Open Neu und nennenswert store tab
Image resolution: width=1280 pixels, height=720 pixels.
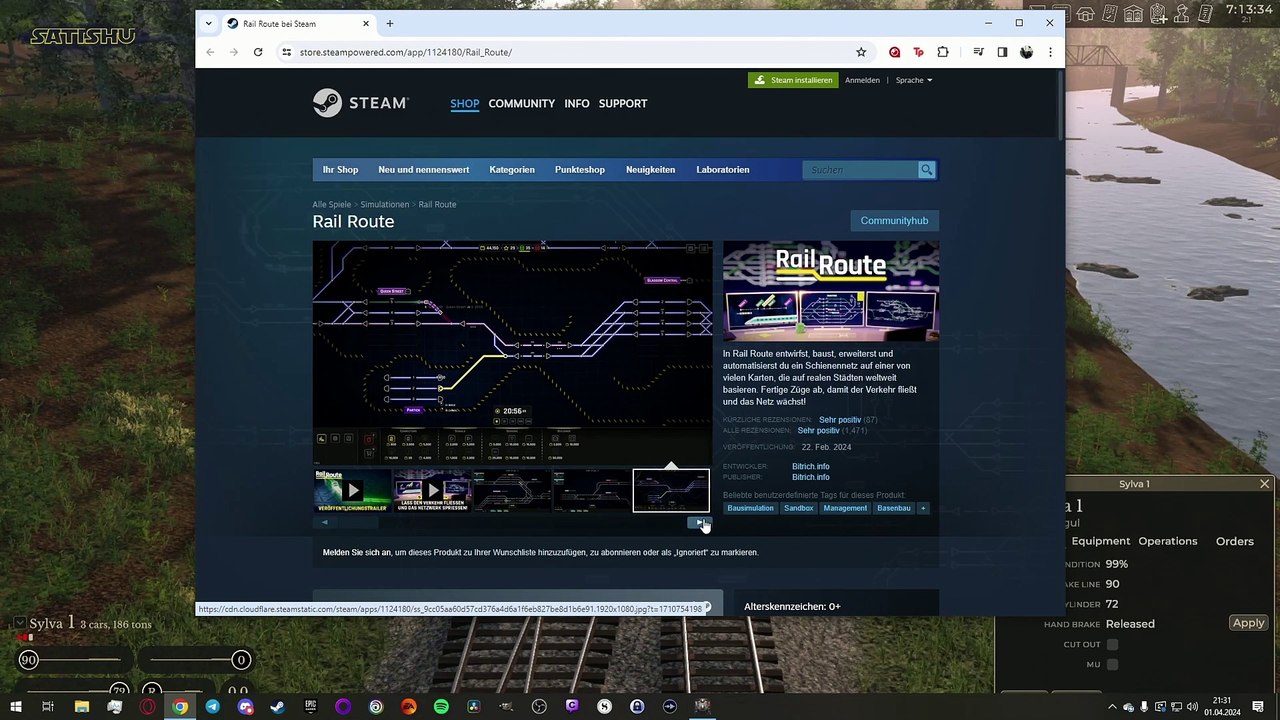423,170
